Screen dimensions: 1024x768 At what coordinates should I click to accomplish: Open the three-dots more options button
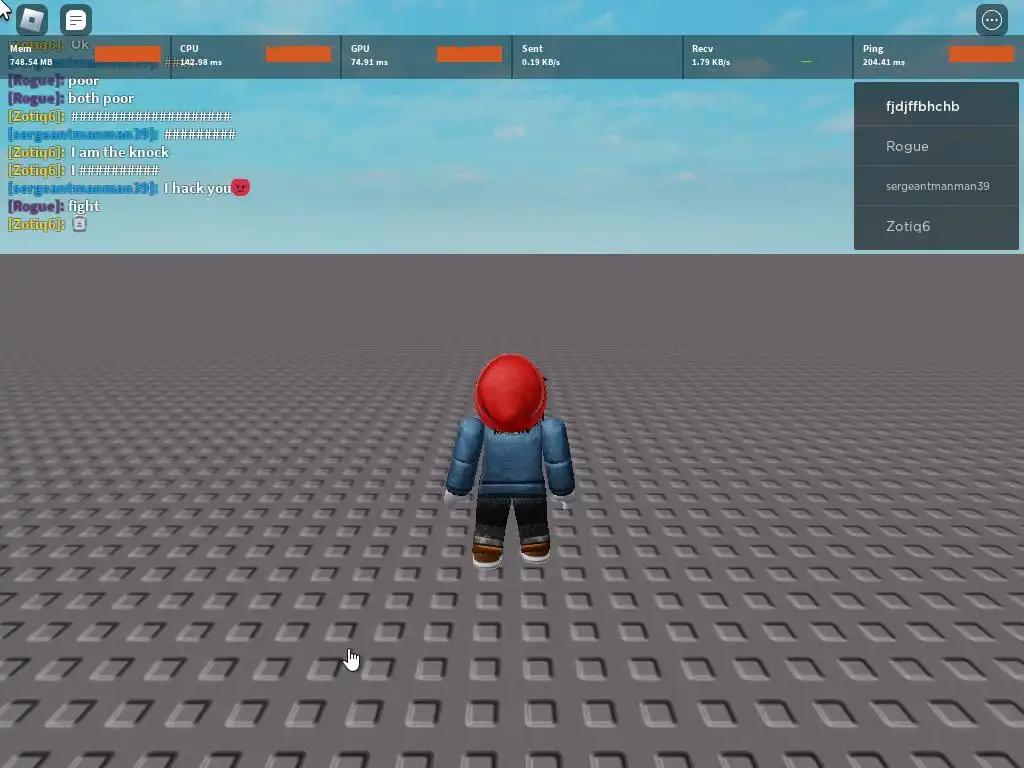pos(991,20)
